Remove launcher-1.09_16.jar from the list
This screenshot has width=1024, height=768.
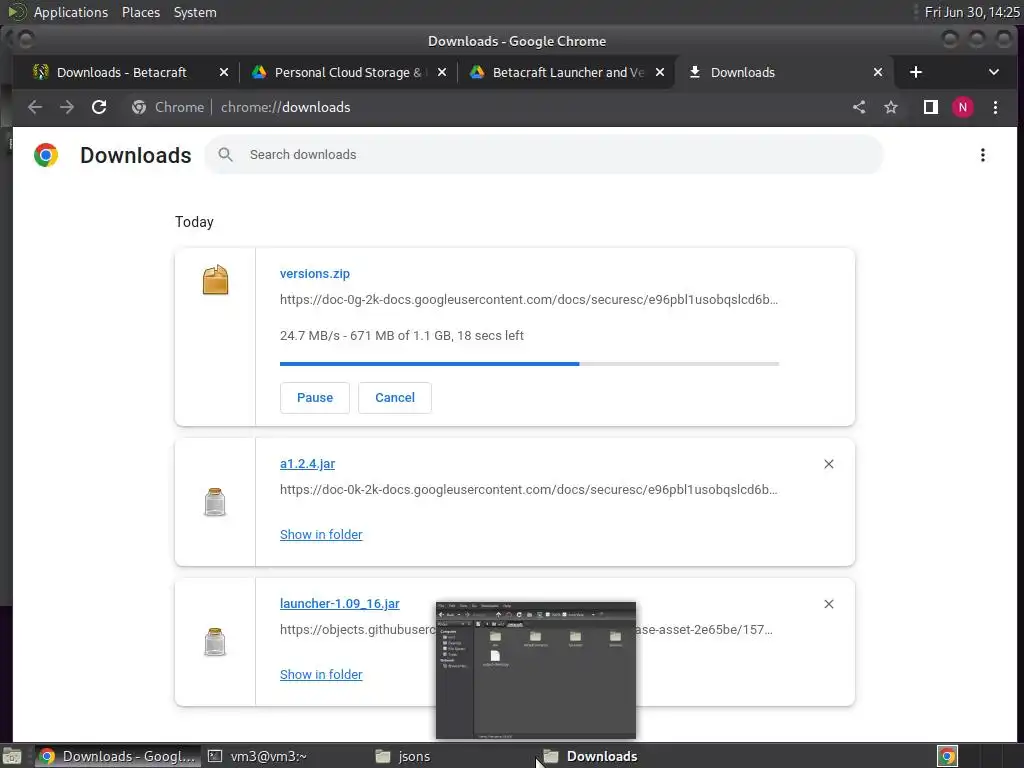(x=829, y=604)
